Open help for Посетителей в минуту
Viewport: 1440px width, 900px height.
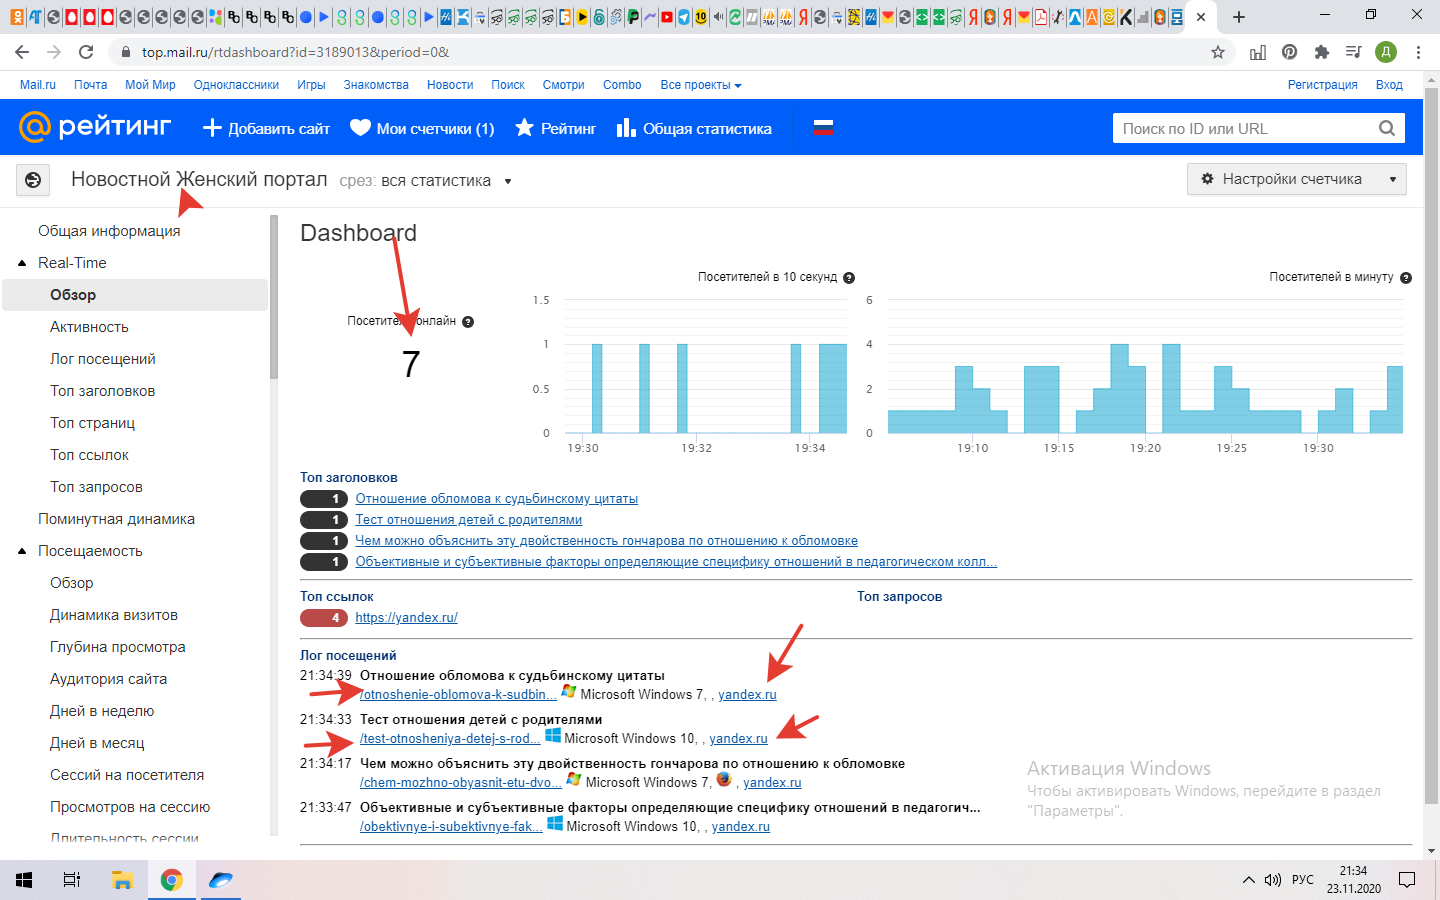1406,278
